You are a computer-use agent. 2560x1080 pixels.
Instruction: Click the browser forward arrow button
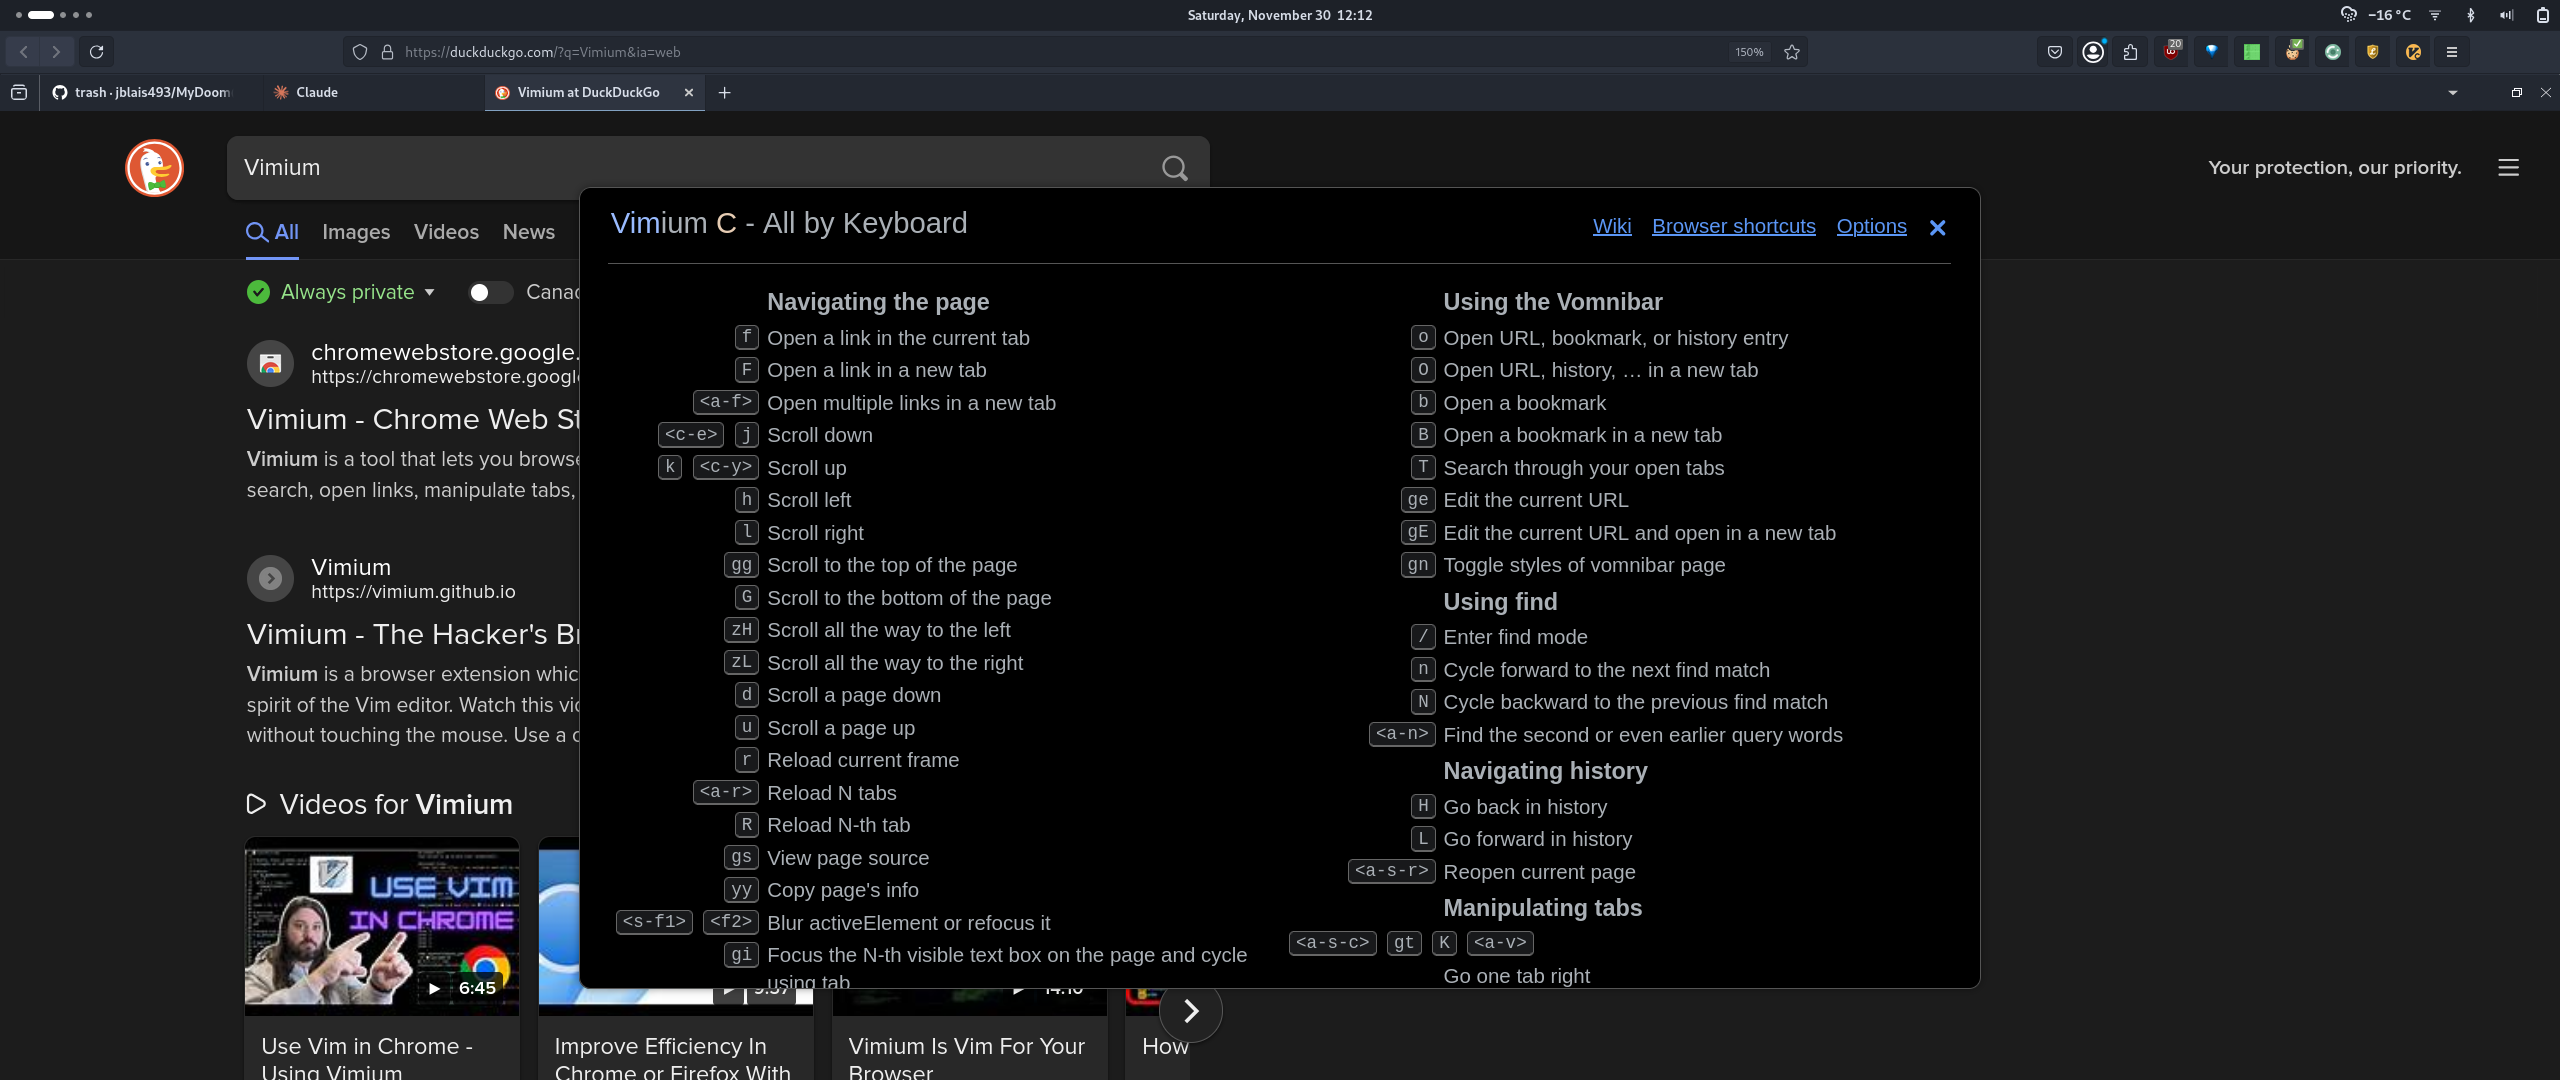click(56, 52)
